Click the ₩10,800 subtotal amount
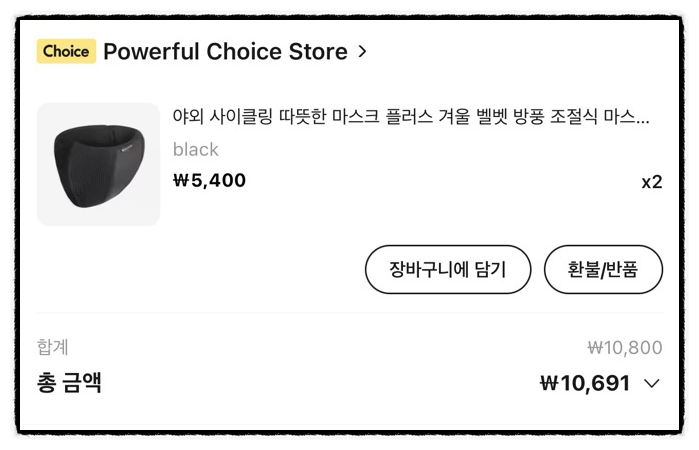Screen dimensions: 699x450 625,347
